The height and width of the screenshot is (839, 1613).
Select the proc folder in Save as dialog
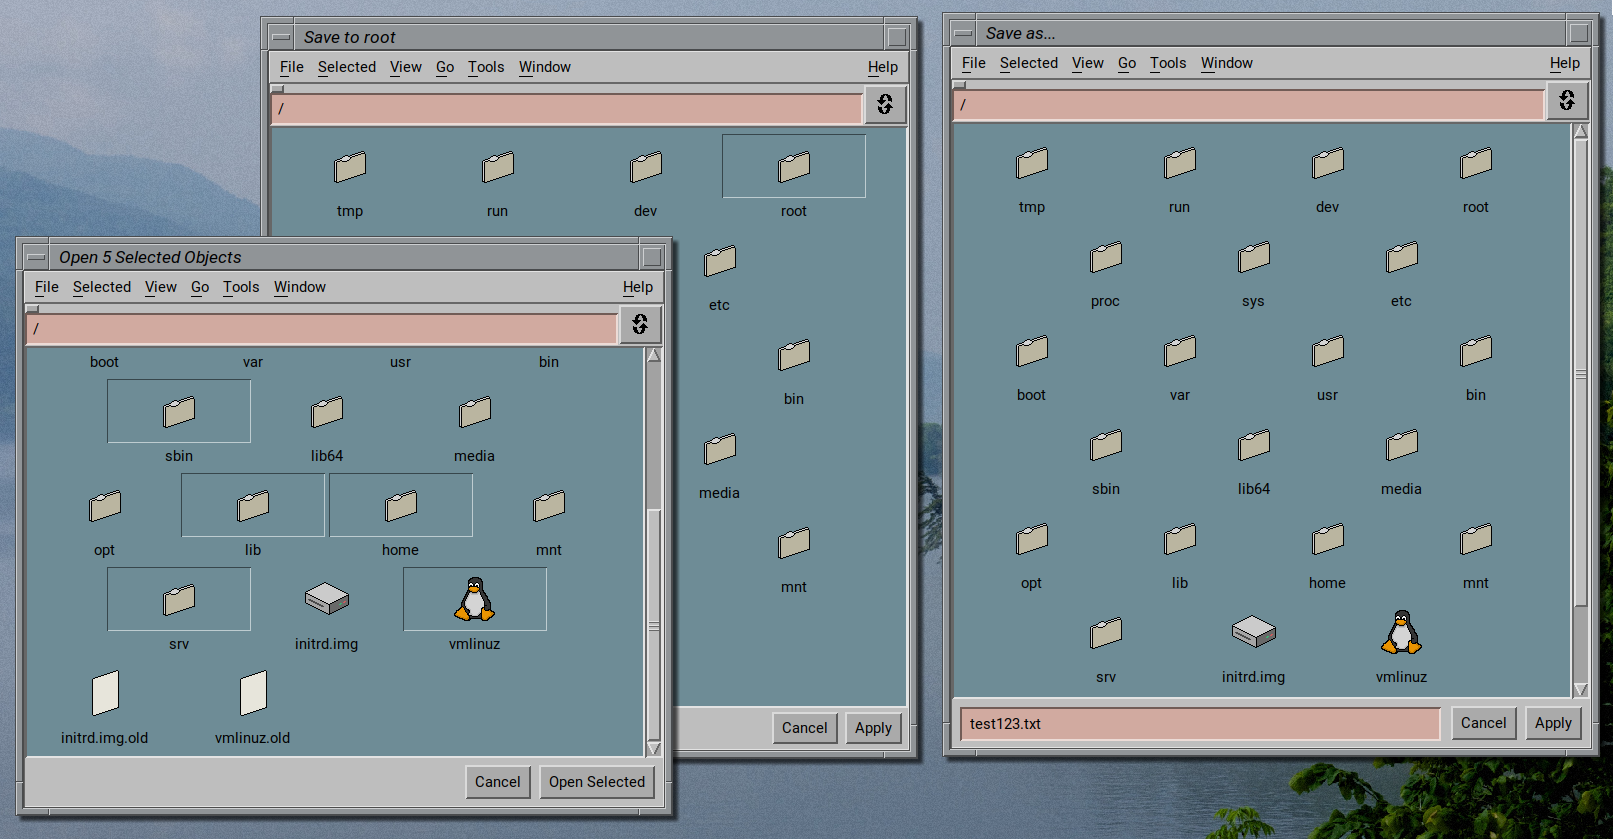click(x=1105, y=258)
